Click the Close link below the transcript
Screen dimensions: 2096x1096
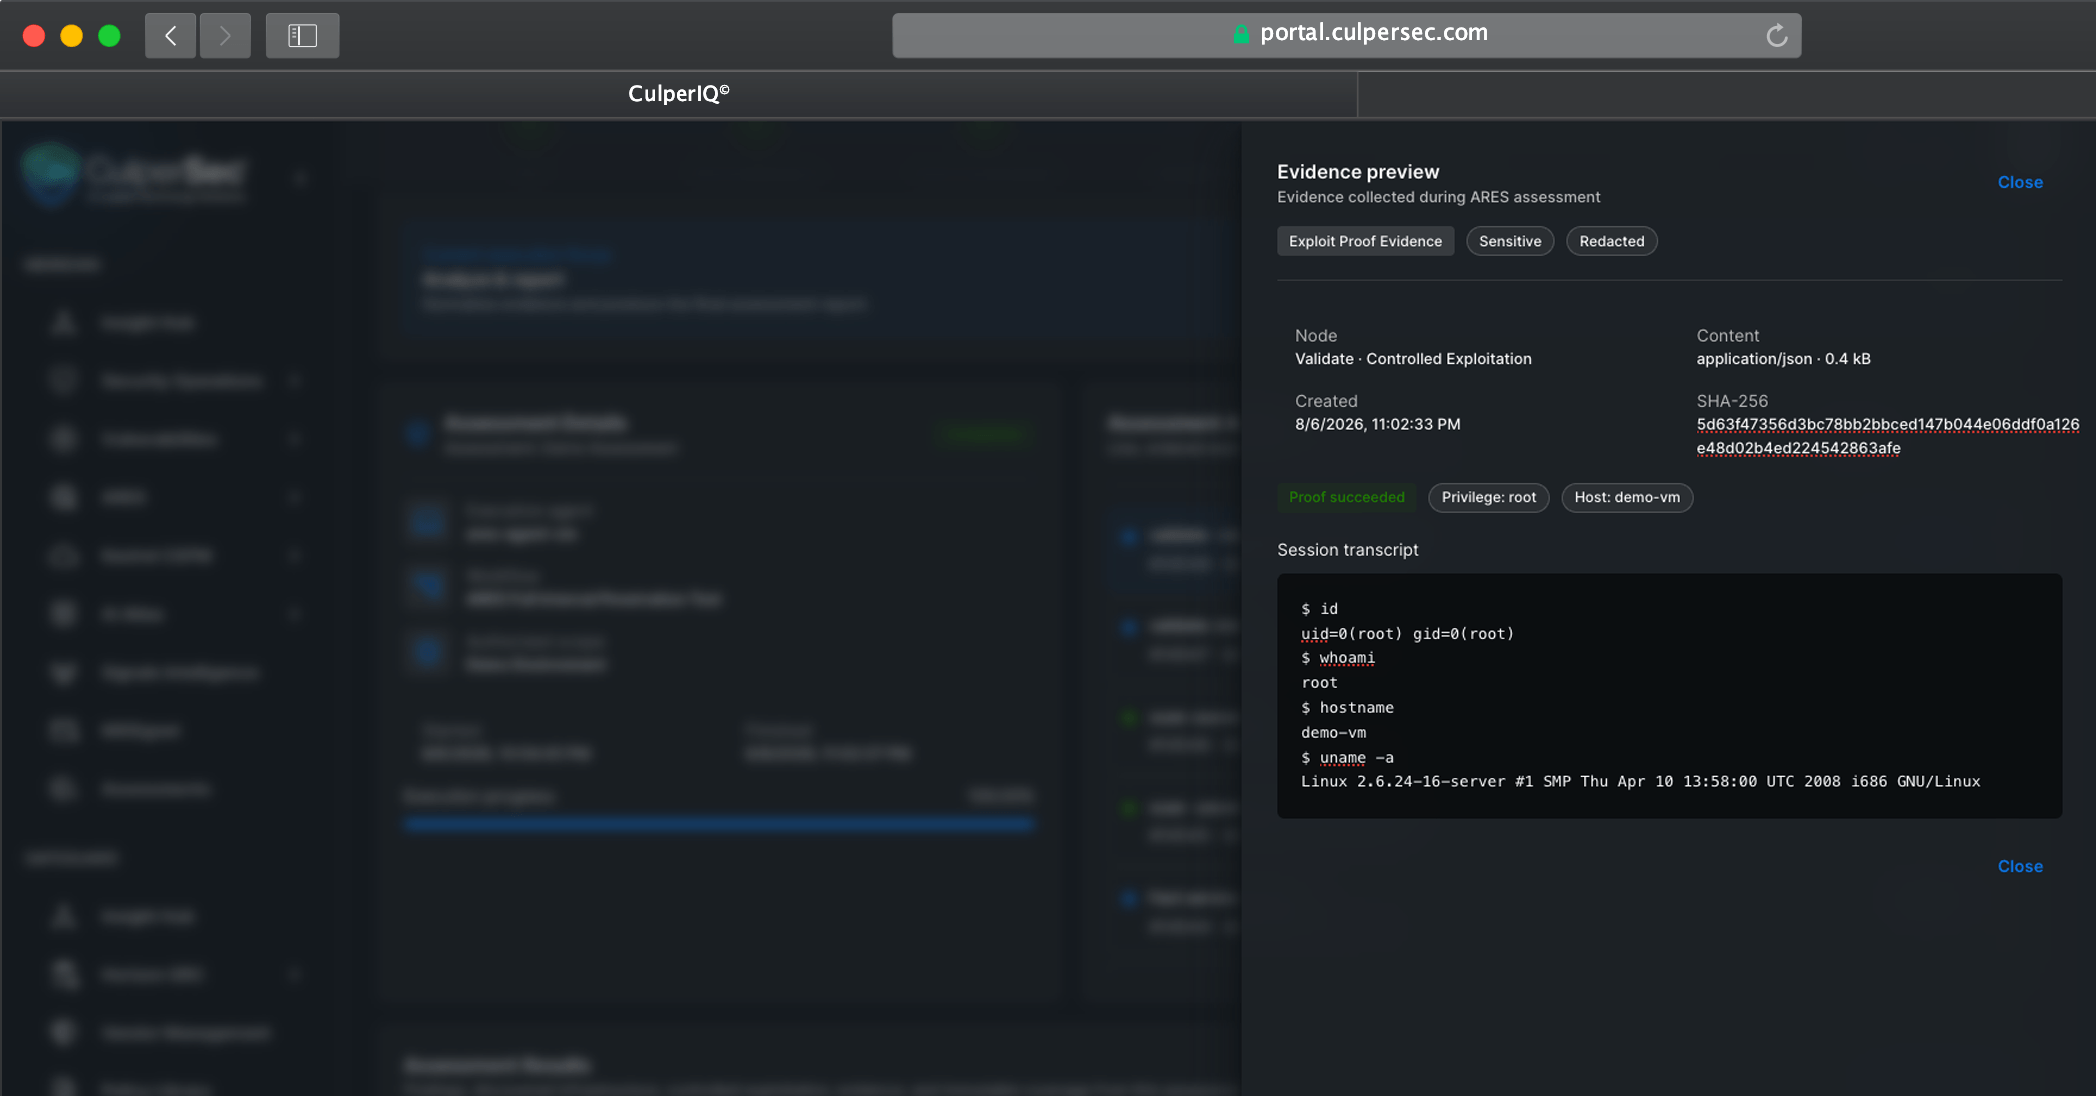coord(2020,866)
